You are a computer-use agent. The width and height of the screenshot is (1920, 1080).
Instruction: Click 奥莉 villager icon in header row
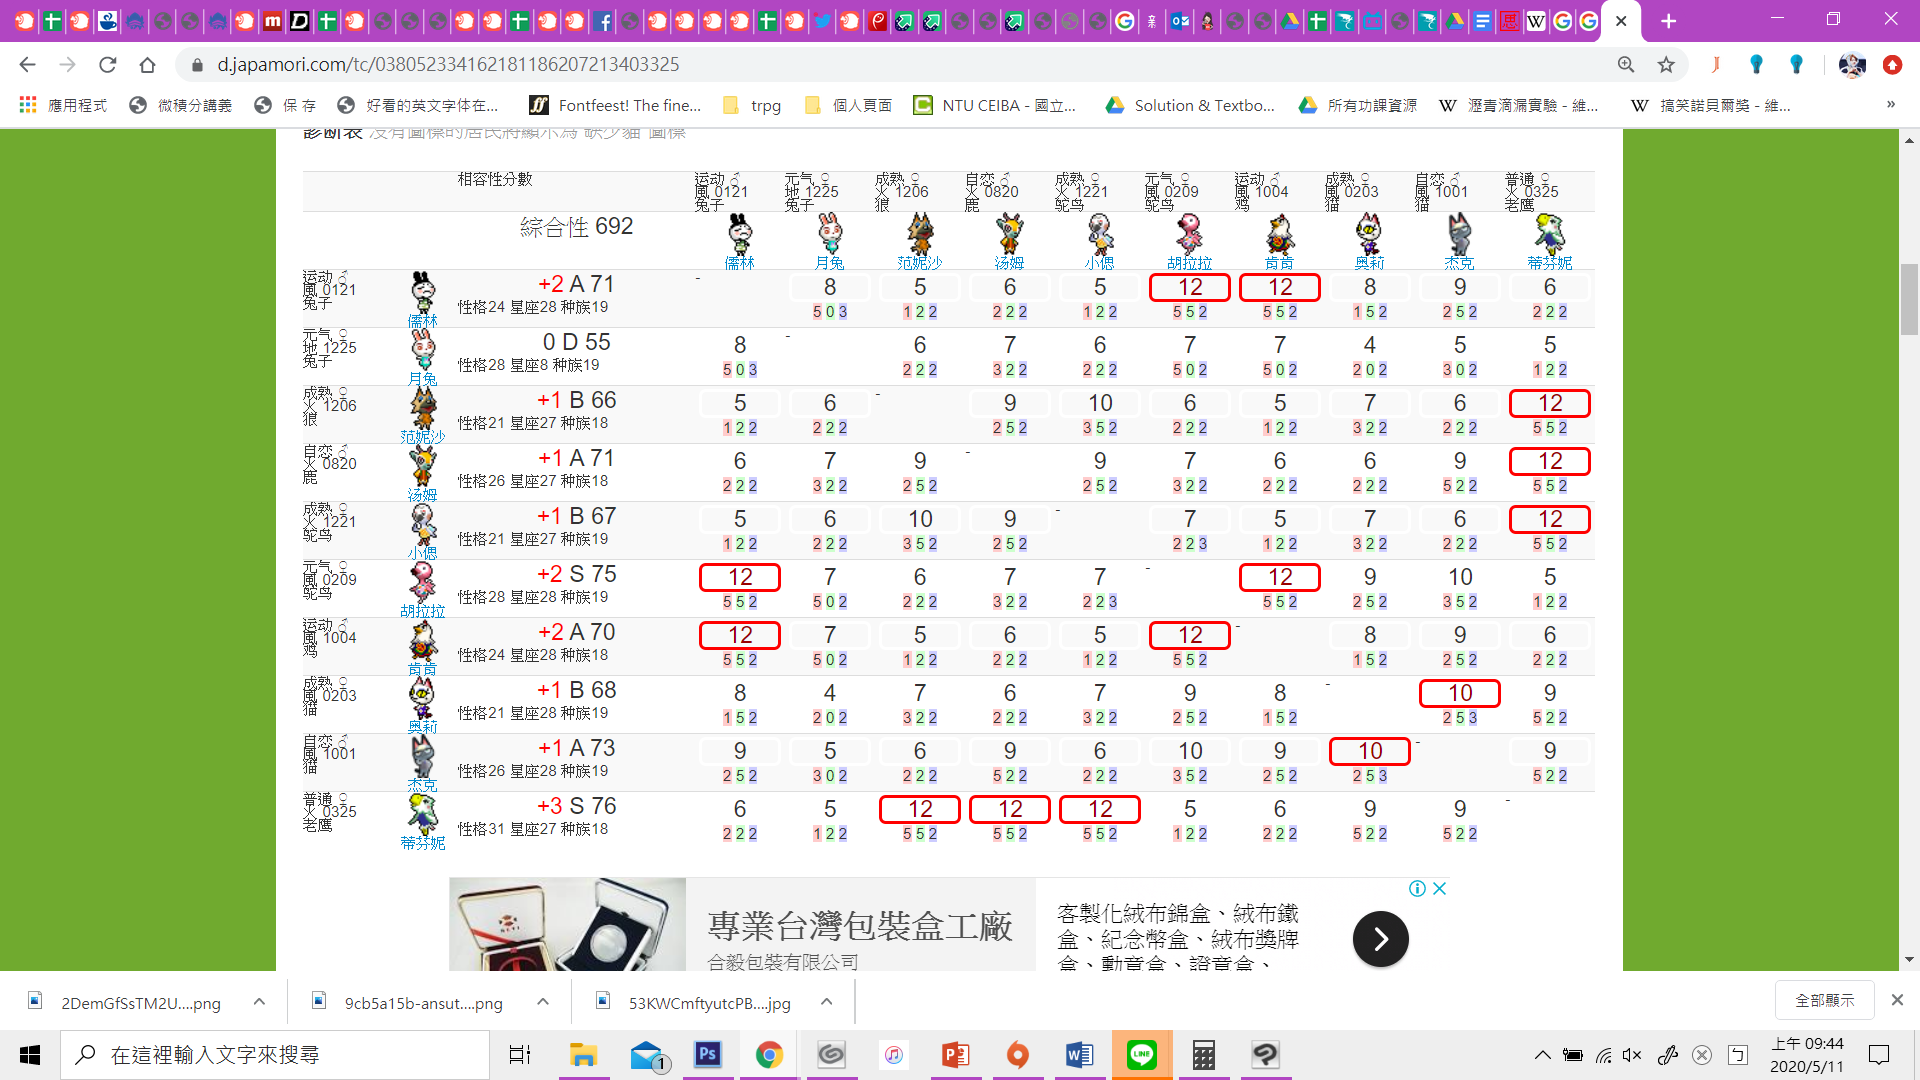[1370, 235]
